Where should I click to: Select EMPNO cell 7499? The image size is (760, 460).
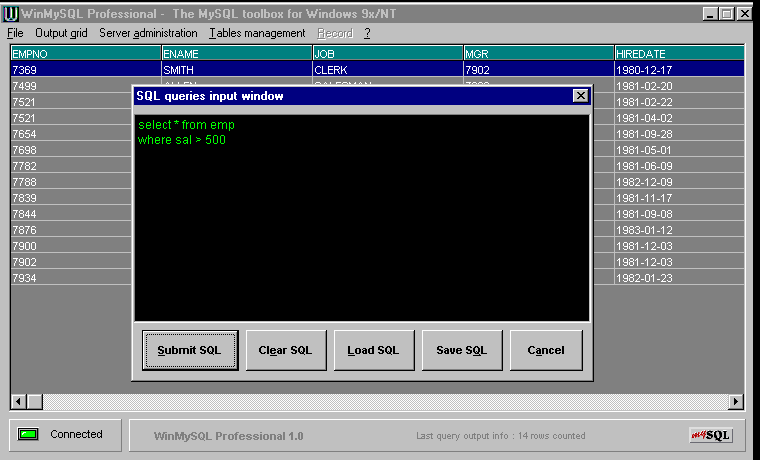[x=71, y=86]
